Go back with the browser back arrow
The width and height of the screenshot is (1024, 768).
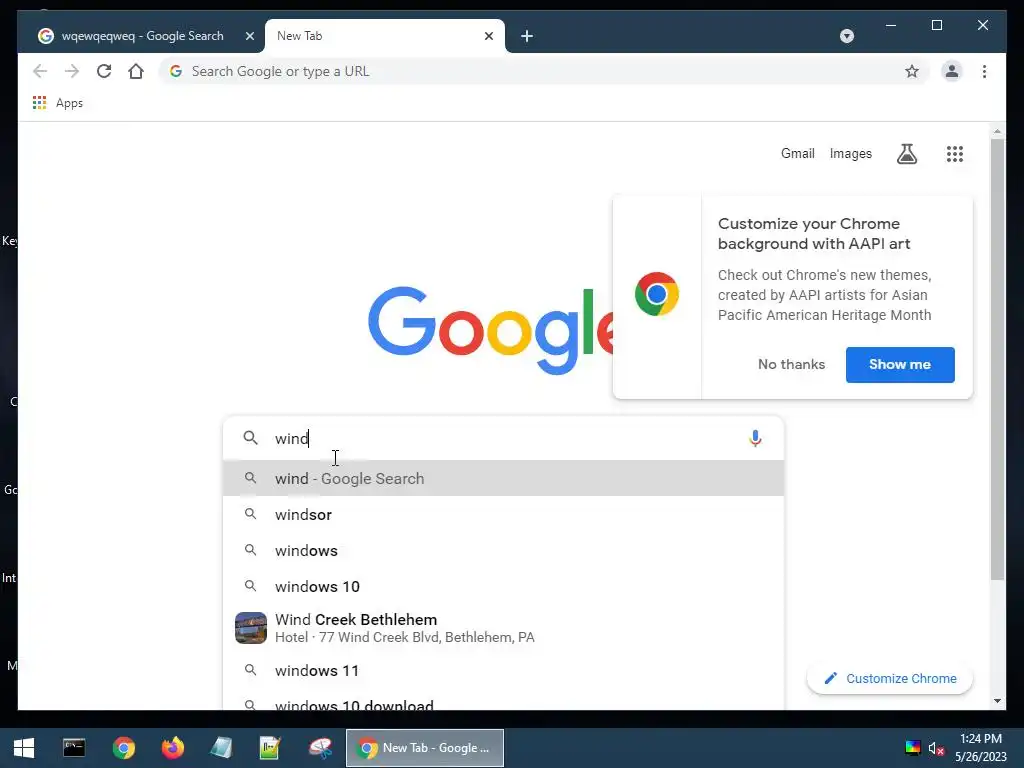pyautogui.click(x=40, y=71)
